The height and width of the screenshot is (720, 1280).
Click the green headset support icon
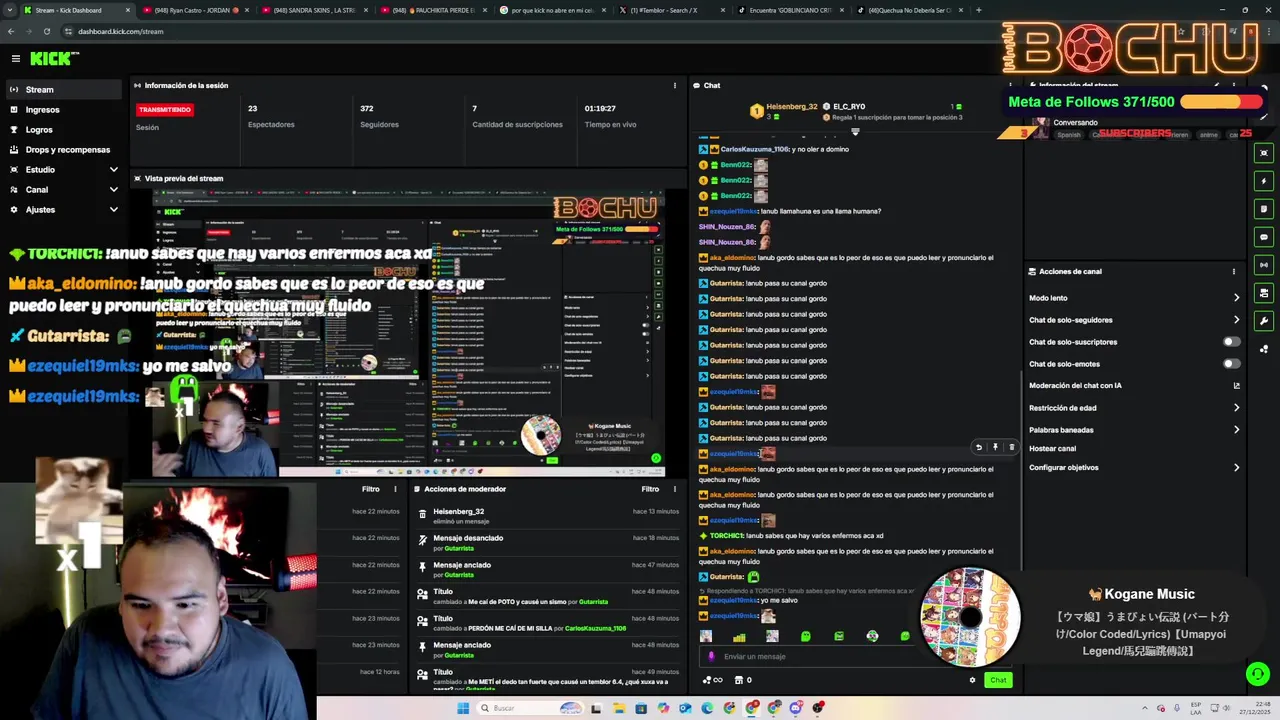pos(1257,674)
